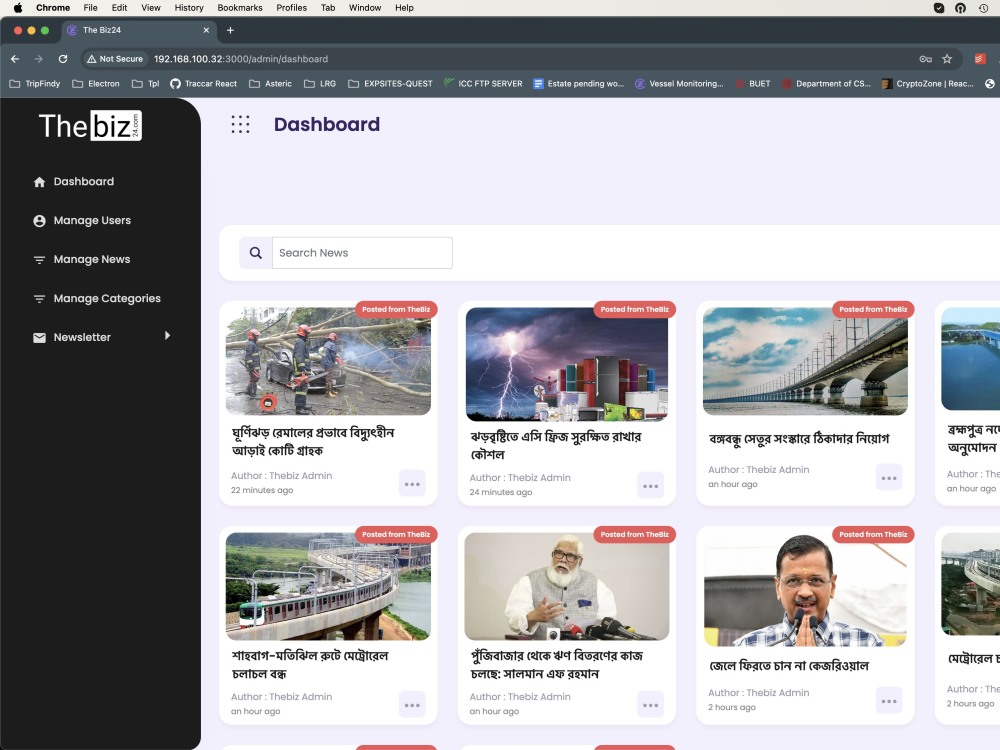This screenshot has width=1000, height=750.
Task: Open the lightning and appliances thumbnail
Action: (x=567, y=364)
